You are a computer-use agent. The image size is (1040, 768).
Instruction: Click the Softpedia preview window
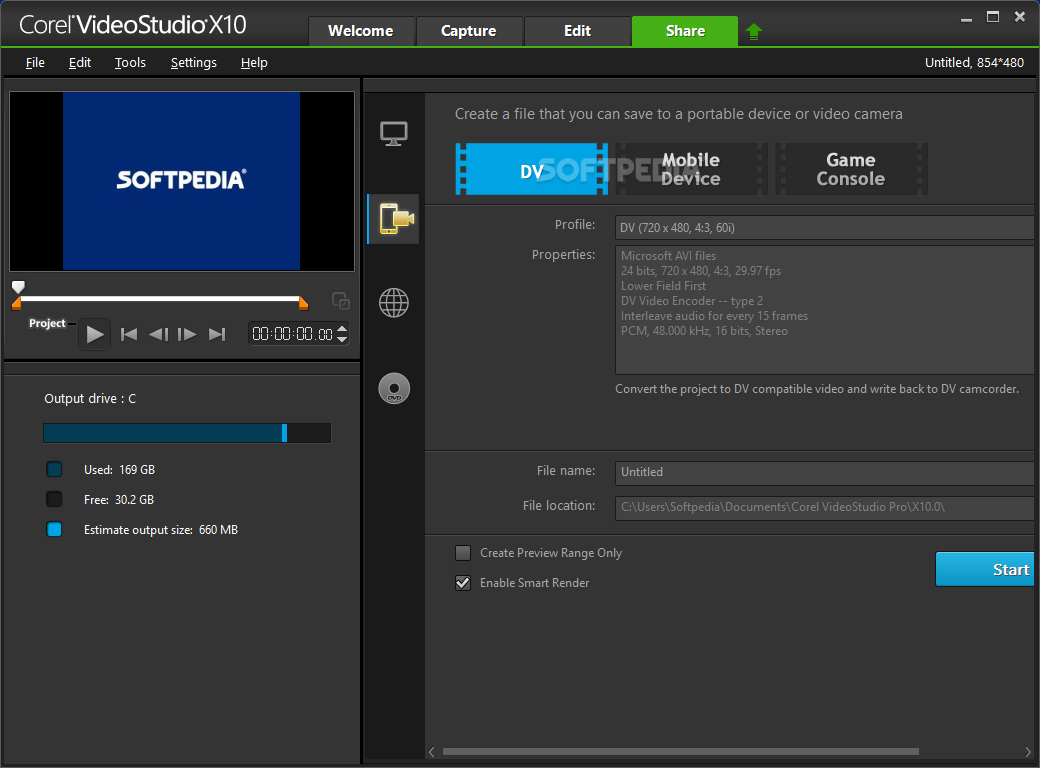coord(182,181)
